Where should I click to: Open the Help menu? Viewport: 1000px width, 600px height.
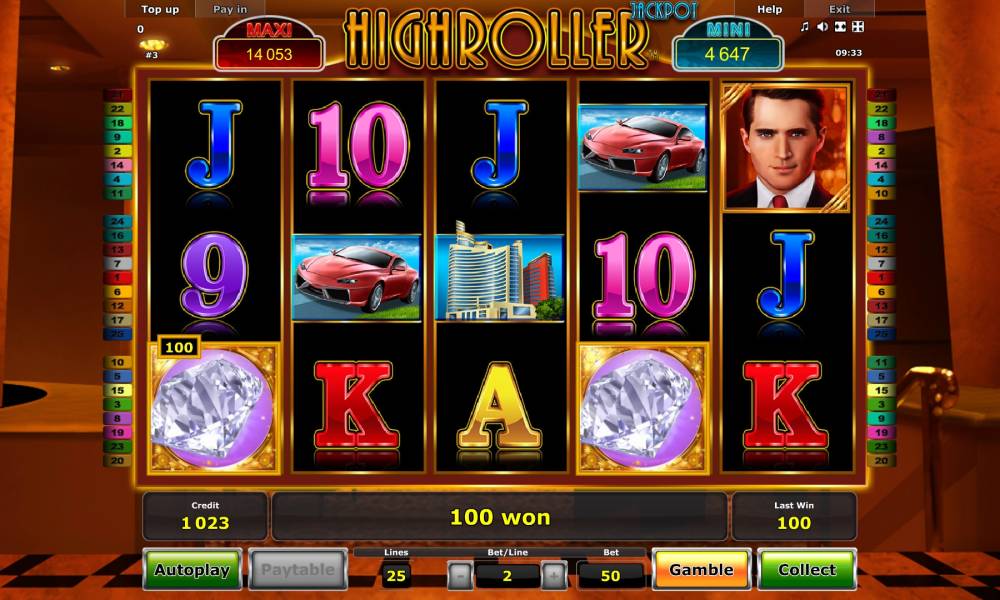pos(769,9)
